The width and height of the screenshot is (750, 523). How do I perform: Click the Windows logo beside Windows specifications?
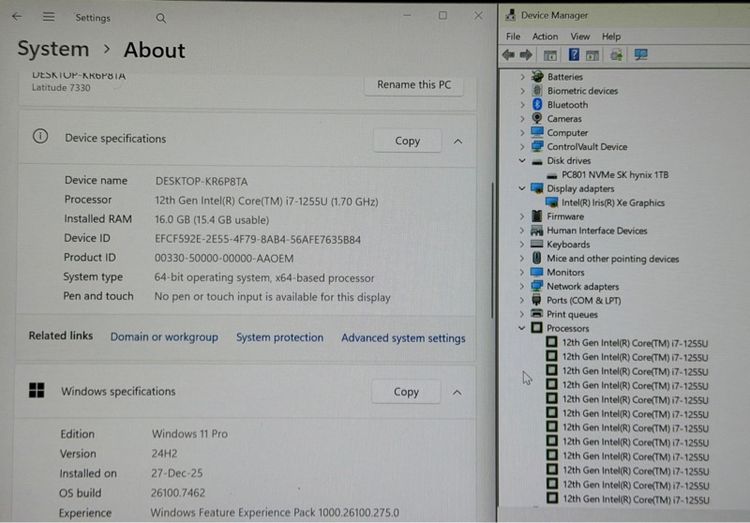pyautogui.click(x=36, y=390)
